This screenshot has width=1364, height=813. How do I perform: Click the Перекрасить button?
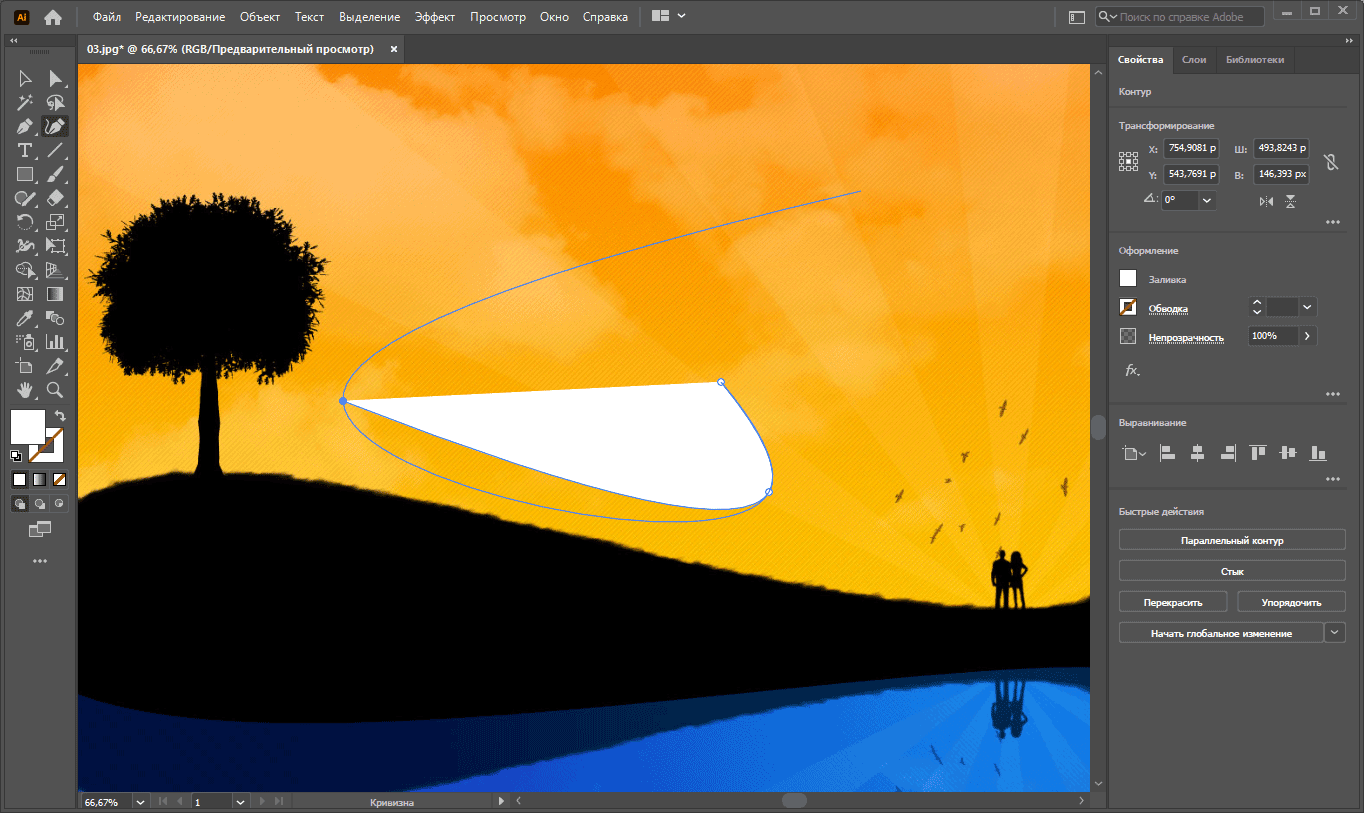click(1172, 601)
